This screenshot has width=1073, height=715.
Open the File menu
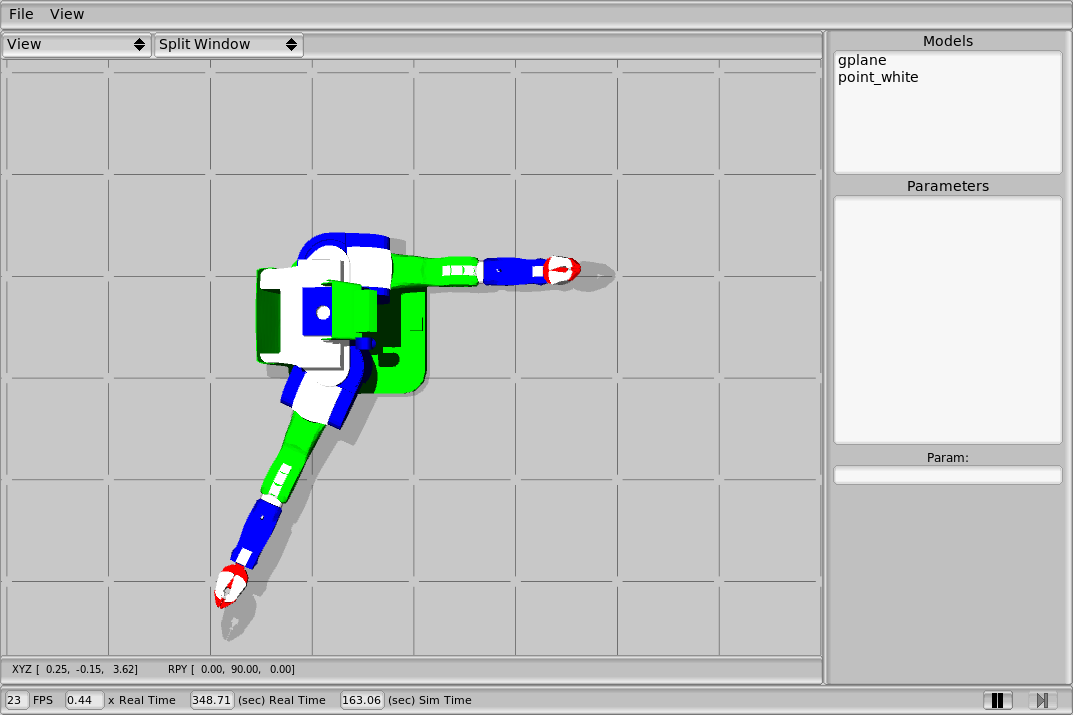pos(21,14)
